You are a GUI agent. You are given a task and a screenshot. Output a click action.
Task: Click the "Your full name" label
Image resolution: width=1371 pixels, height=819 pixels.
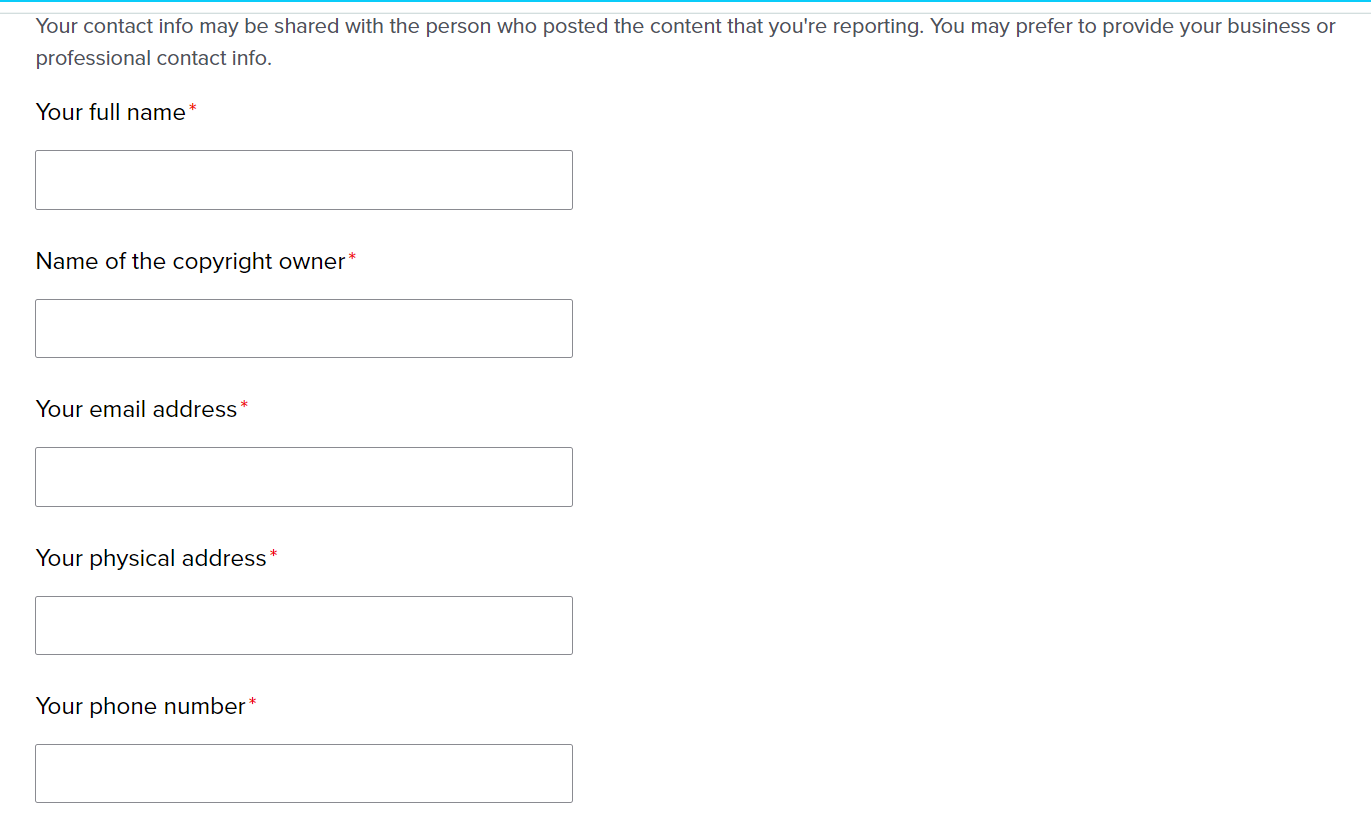point(110,112)
